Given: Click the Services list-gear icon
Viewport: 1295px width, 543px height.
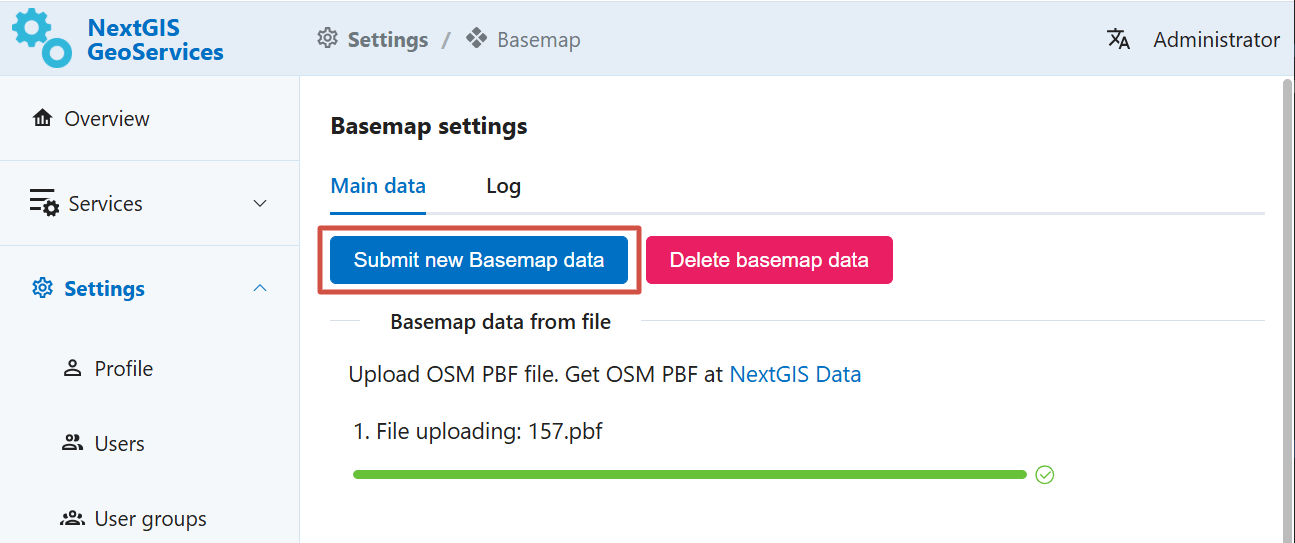Looking at the screenshot, I should click(43, 203).
